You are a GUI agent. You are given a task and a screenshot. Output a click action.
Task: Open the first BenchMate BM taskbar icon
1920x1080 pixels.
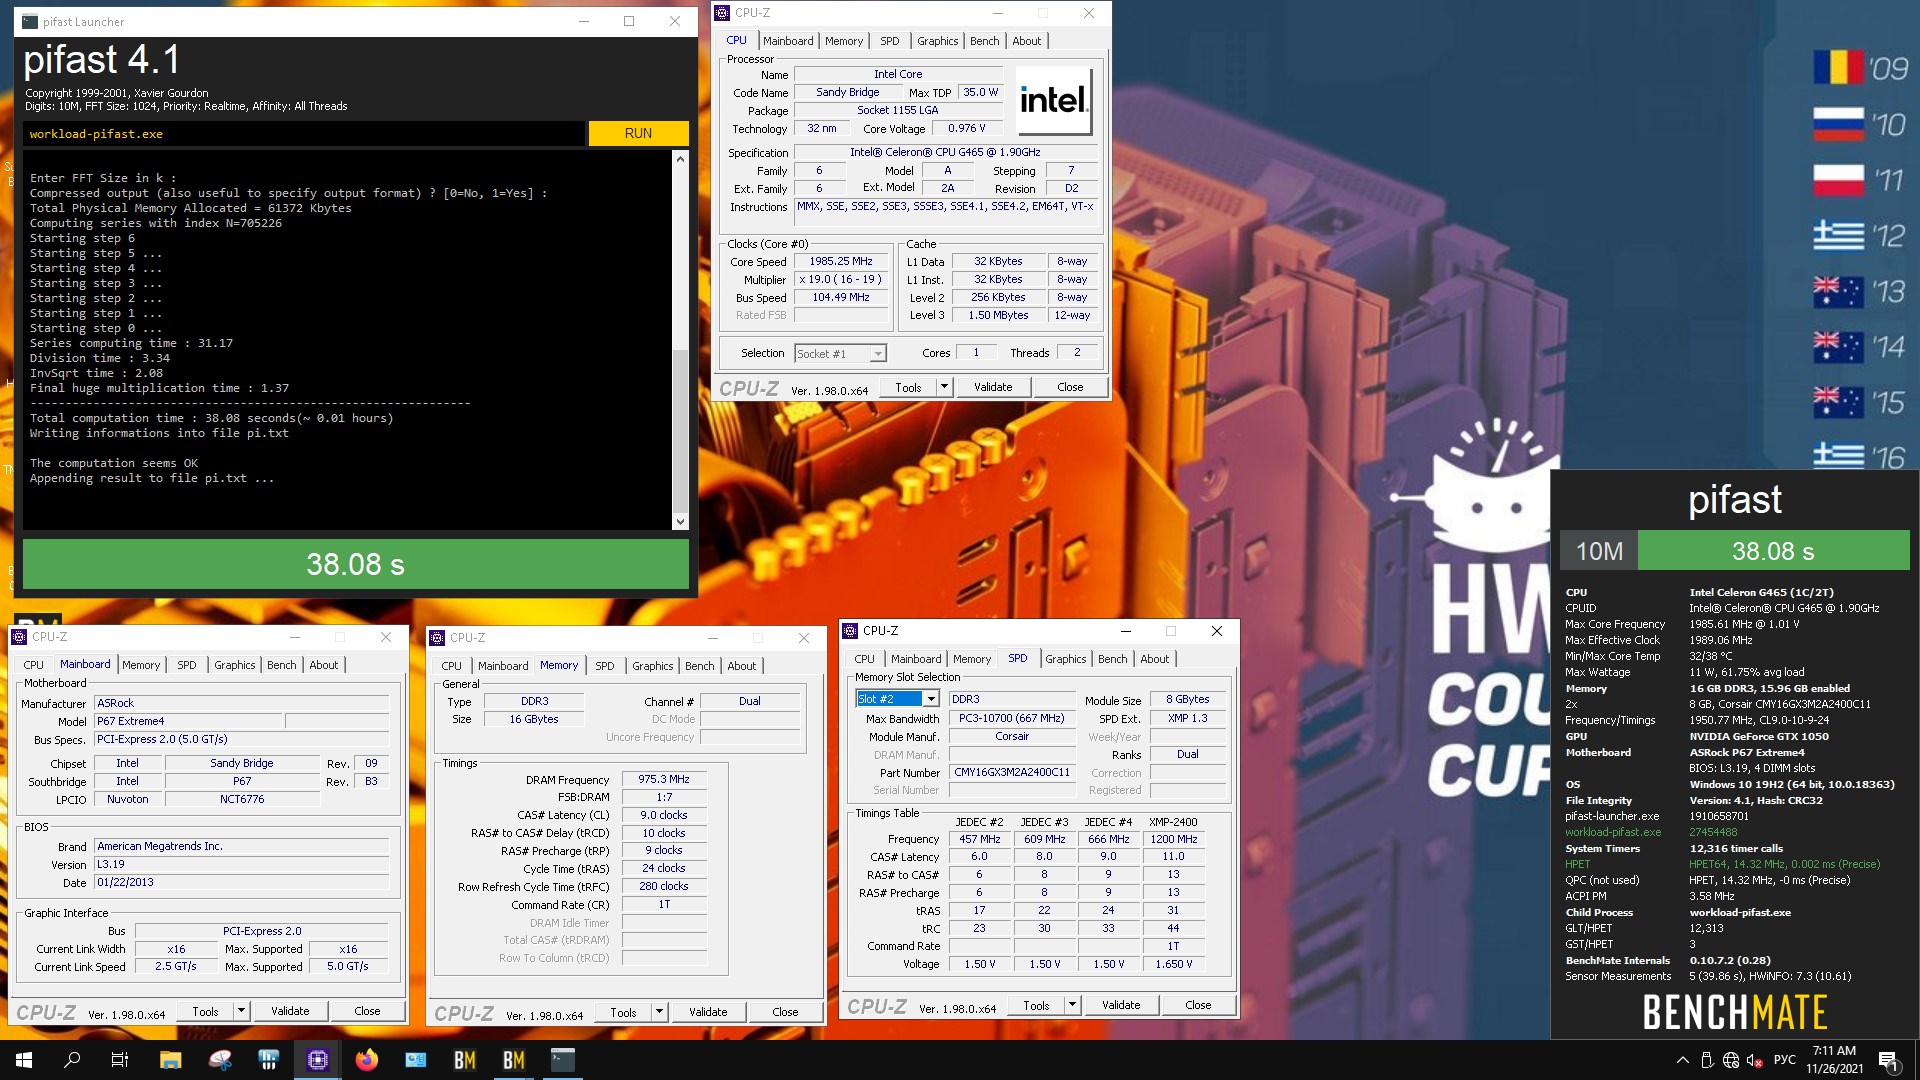[465, 1060]
